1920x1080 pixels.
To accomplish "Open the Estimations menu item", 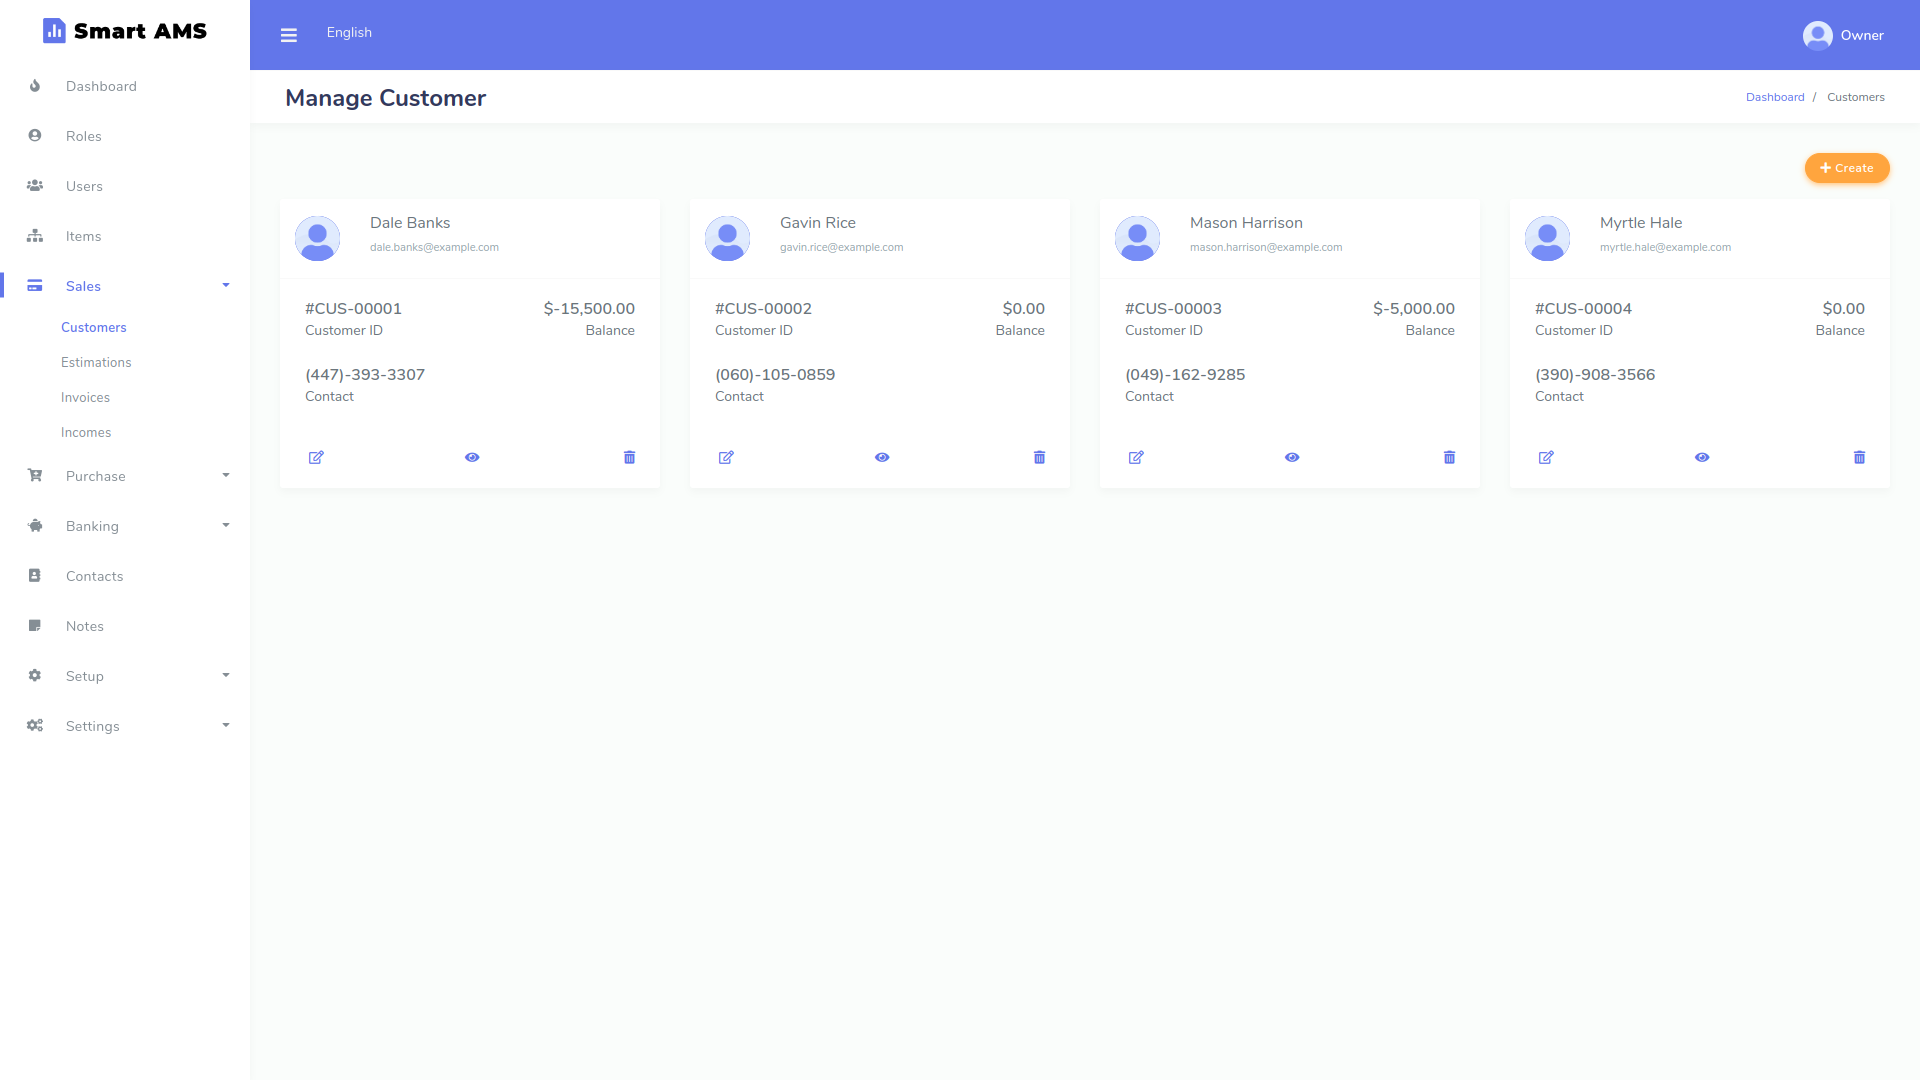I will click(x=96, y=362).
